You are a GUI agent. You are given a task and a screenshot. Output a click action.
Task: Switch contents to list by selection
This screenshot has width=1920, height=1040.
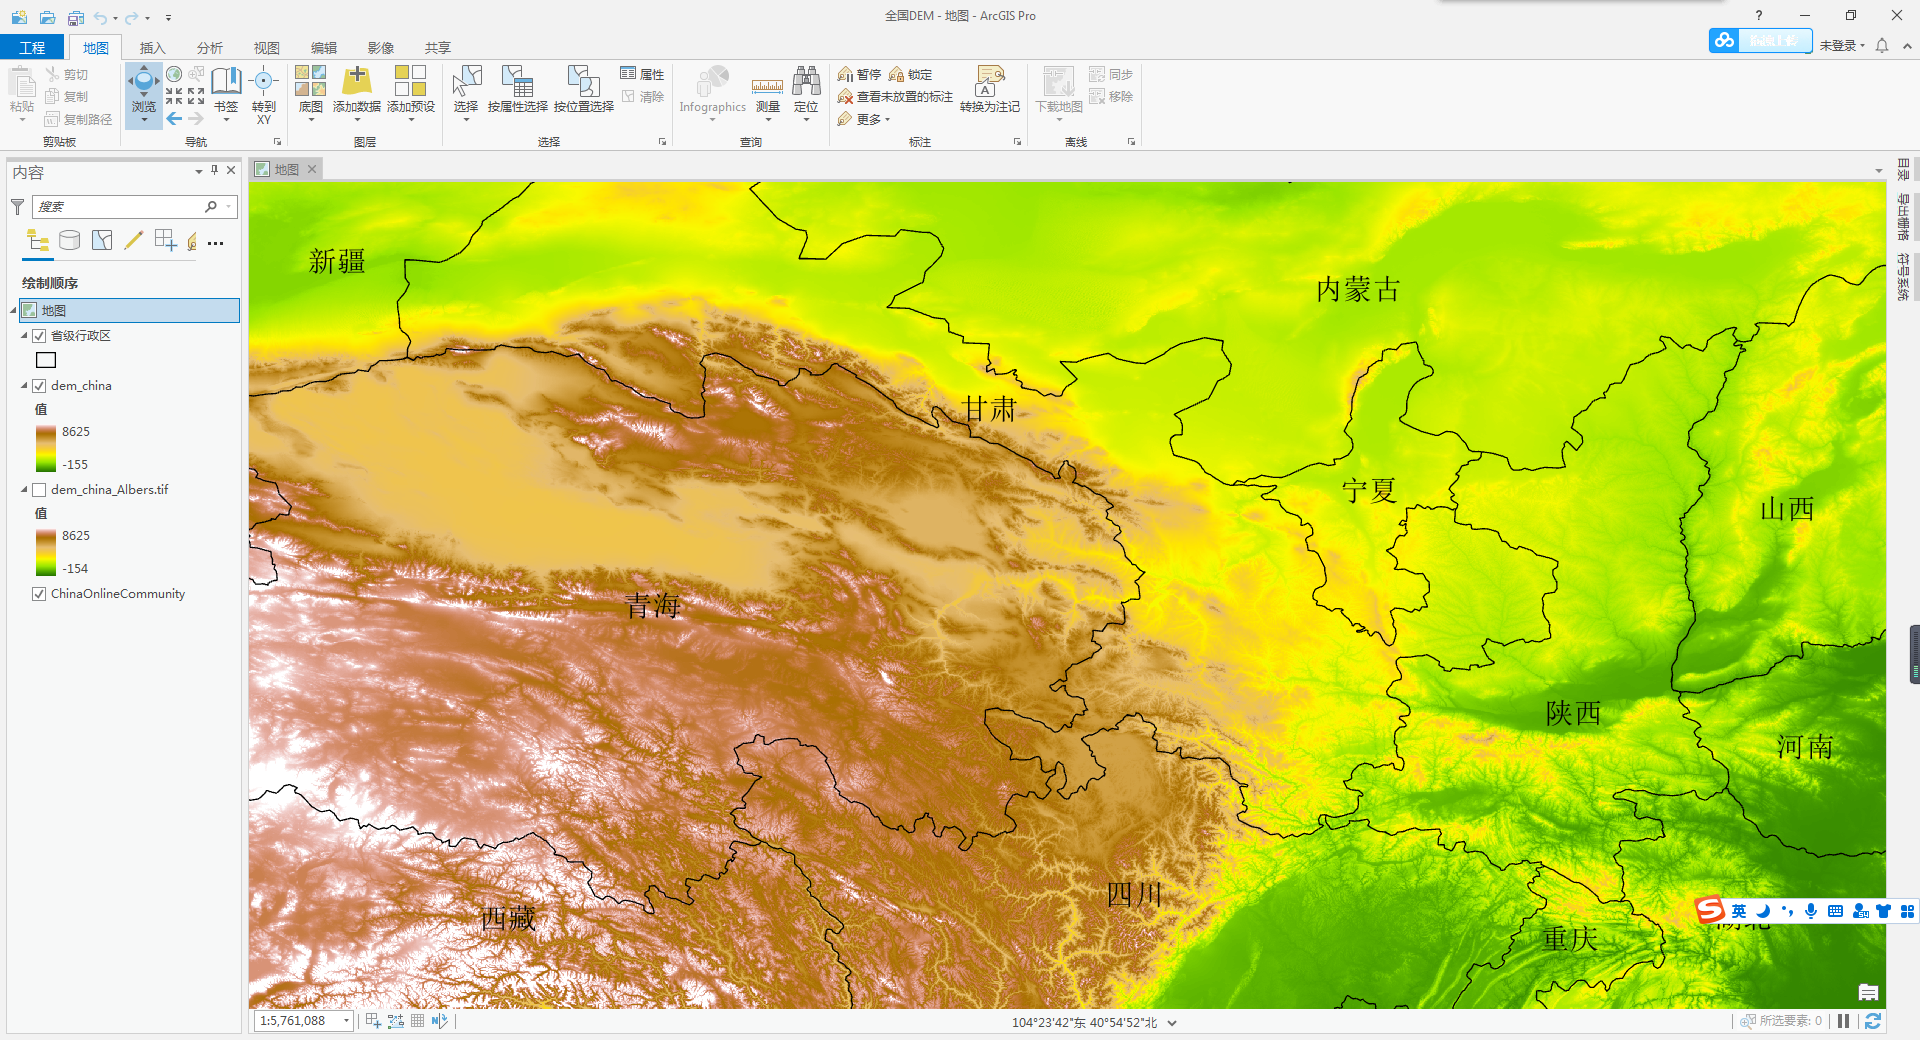pyautogui.click(x=102, y=240)
